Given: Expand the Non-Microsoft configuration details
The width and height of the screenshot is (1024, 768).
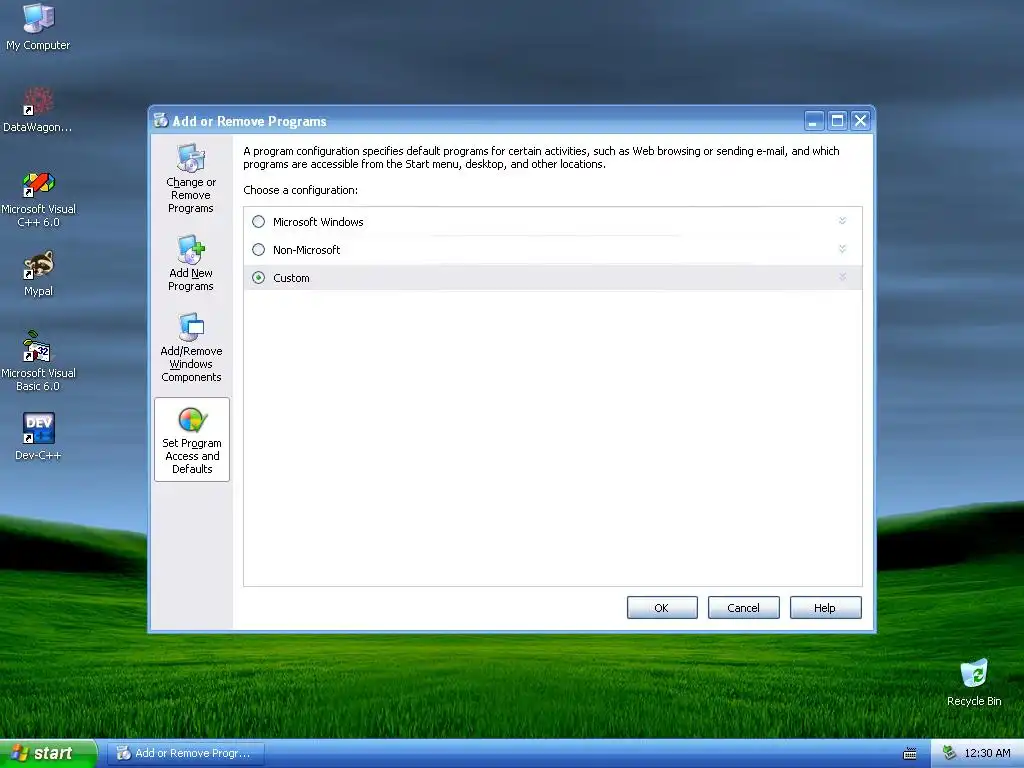Looking at the screenshot, I should 842,249.
